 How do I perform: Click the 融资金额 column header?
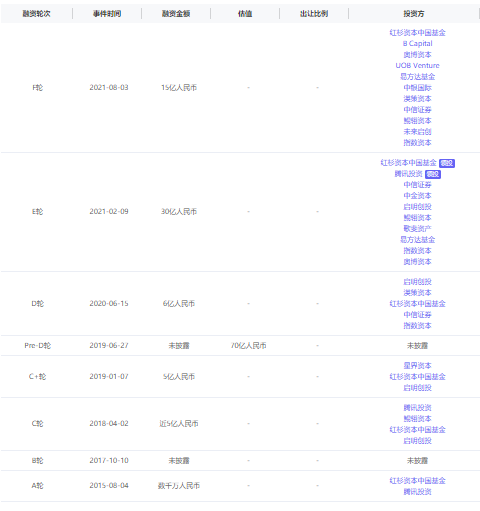click(x=176, y=14)
